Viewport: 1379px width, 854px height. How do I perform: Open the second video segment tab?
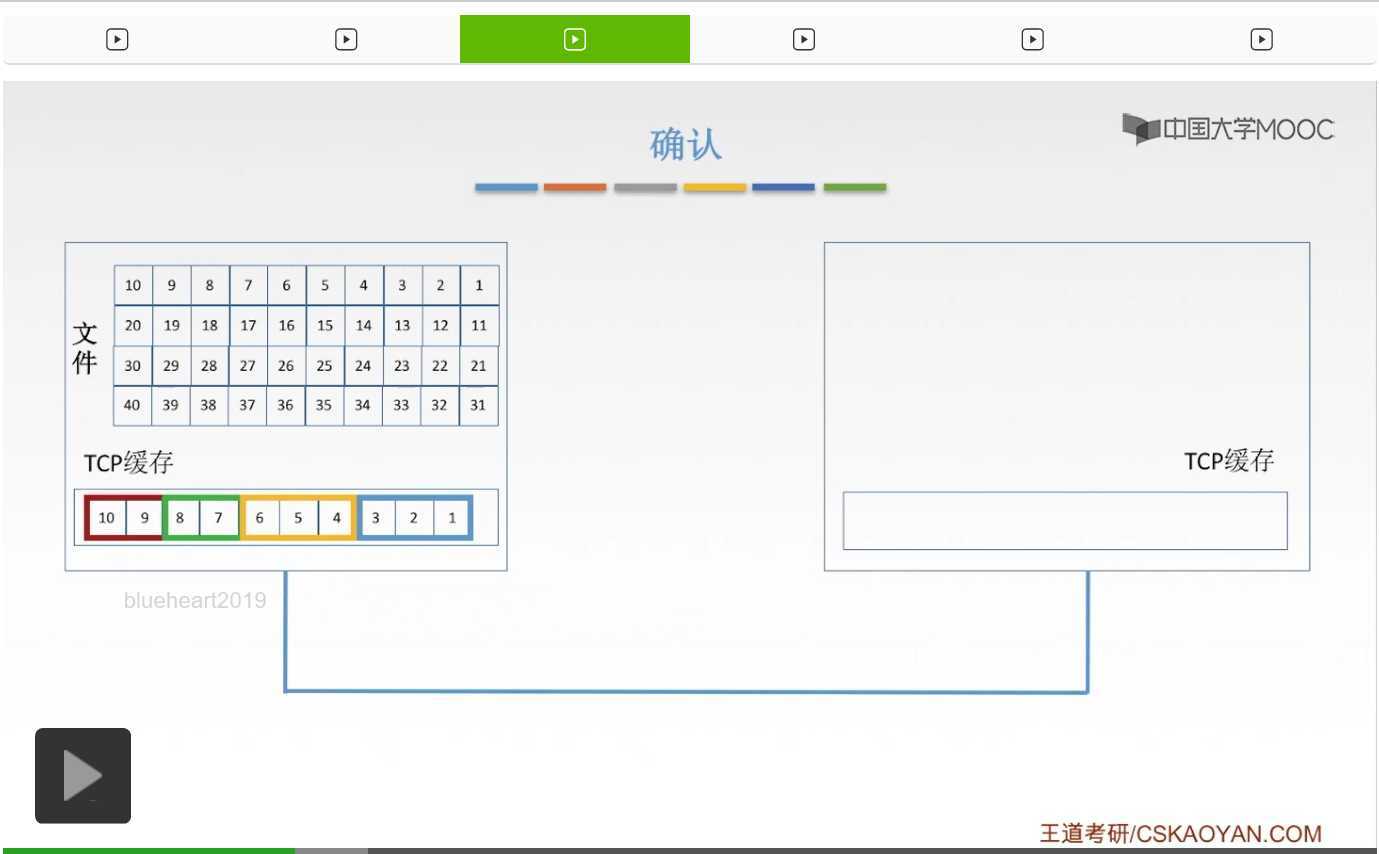(346, 39)
